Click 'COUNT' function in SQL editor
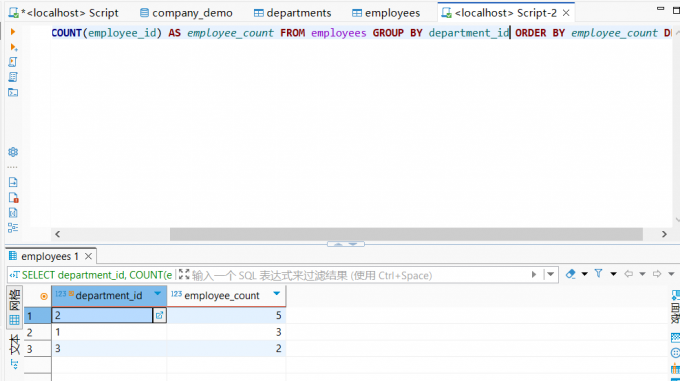The width and height of the screenshot is (680, 381). point(67,33)
